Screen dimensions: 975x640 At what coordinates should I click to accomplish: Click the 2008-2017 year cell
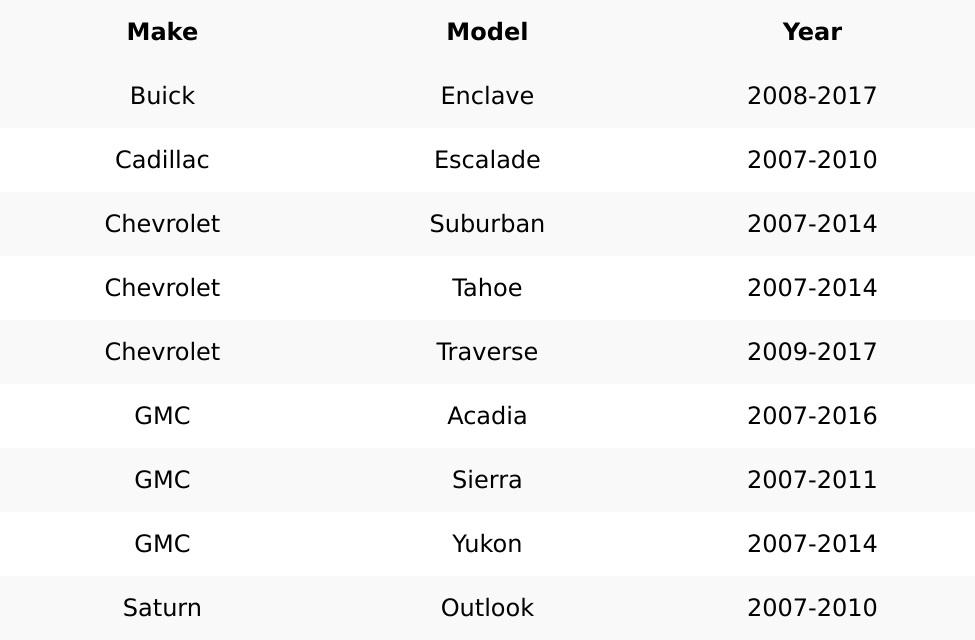tap(812, 96)
